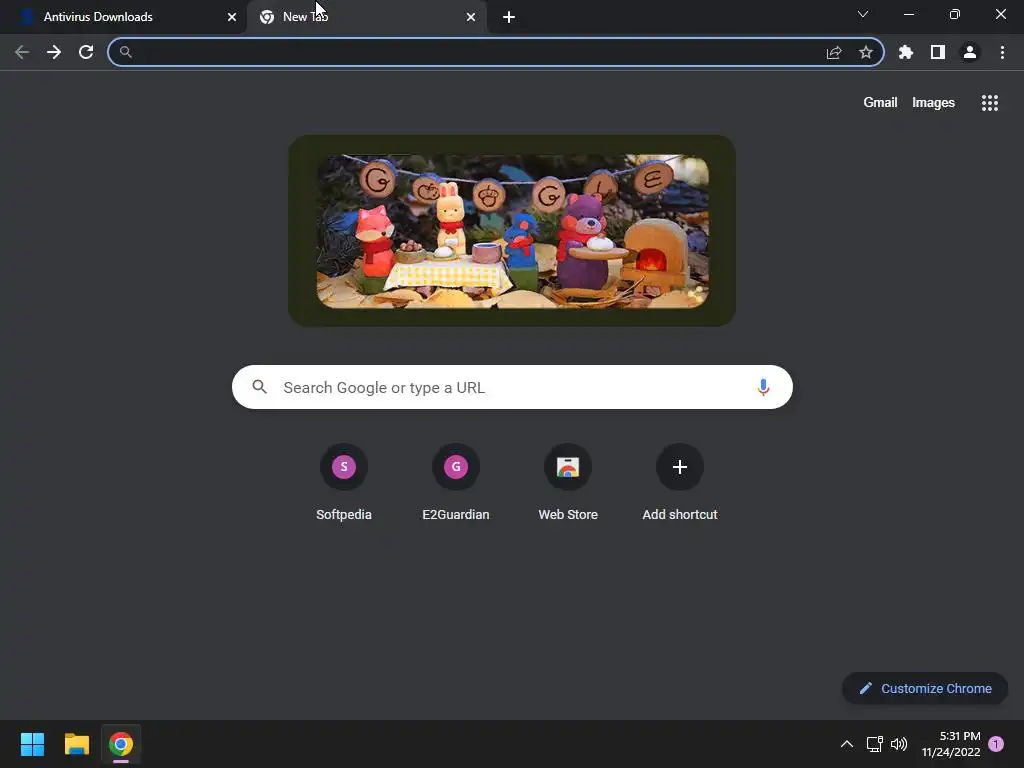Expand the tab search chevron
The height and width of the screenshot is (768, 1024).
pyautogui.click(x=863, y=14)
